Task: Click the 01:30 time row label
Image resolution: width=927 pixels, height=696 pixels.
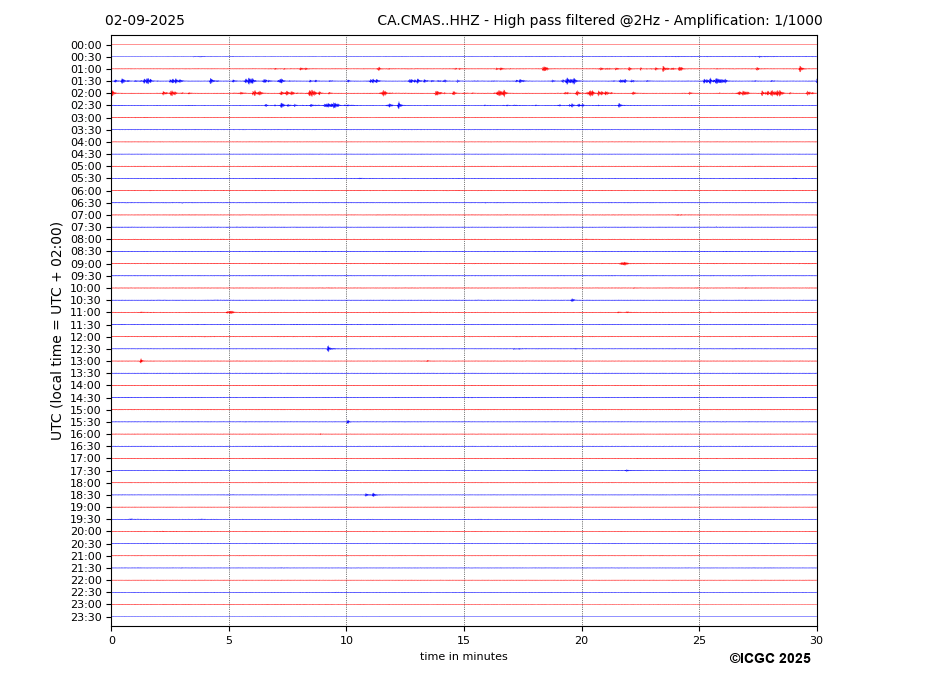Action: (86, 81)
